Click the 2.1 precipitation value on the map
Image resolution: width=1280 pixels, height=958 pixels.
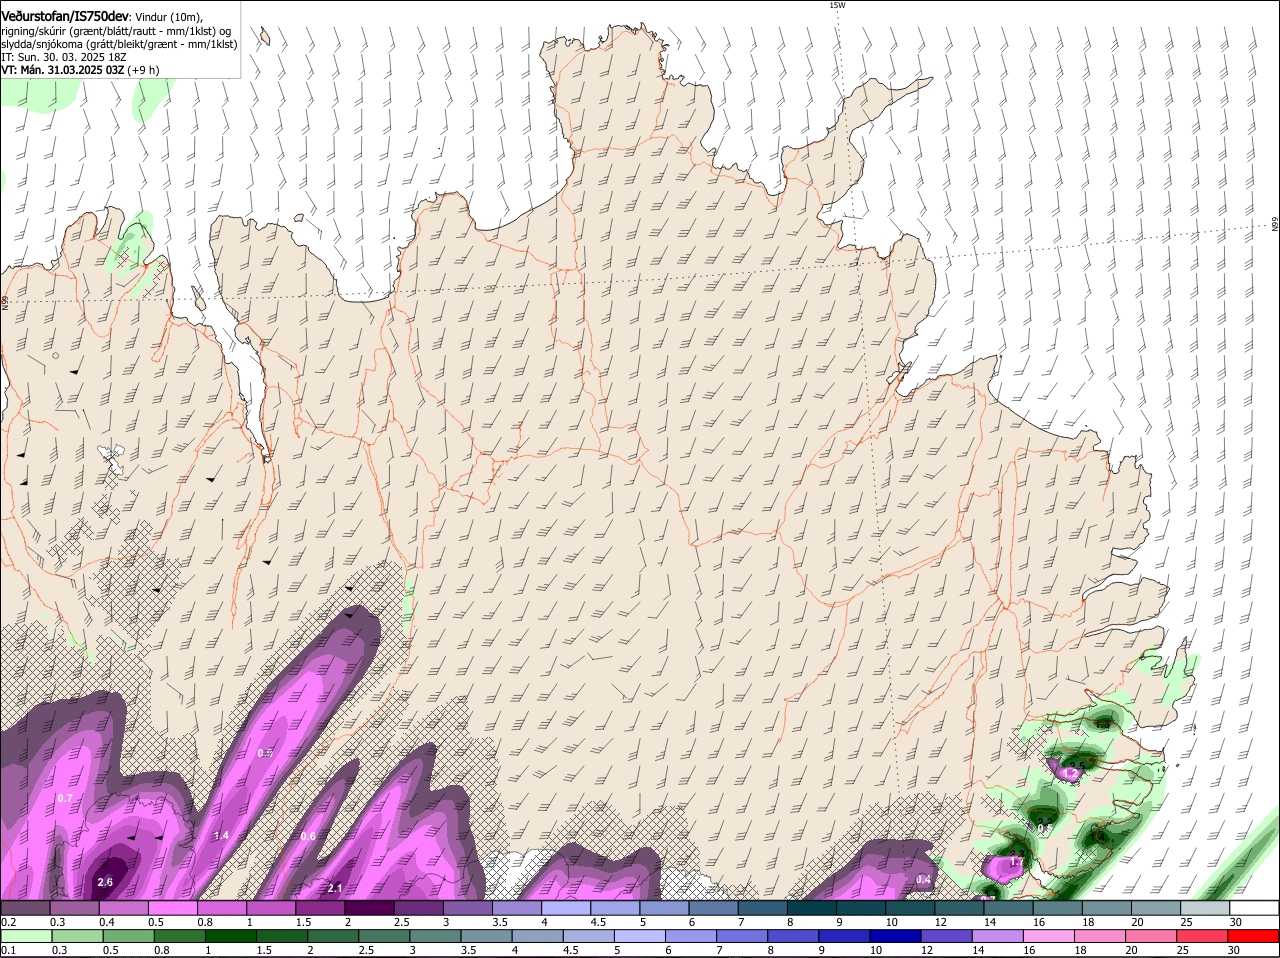pos(335,888)
